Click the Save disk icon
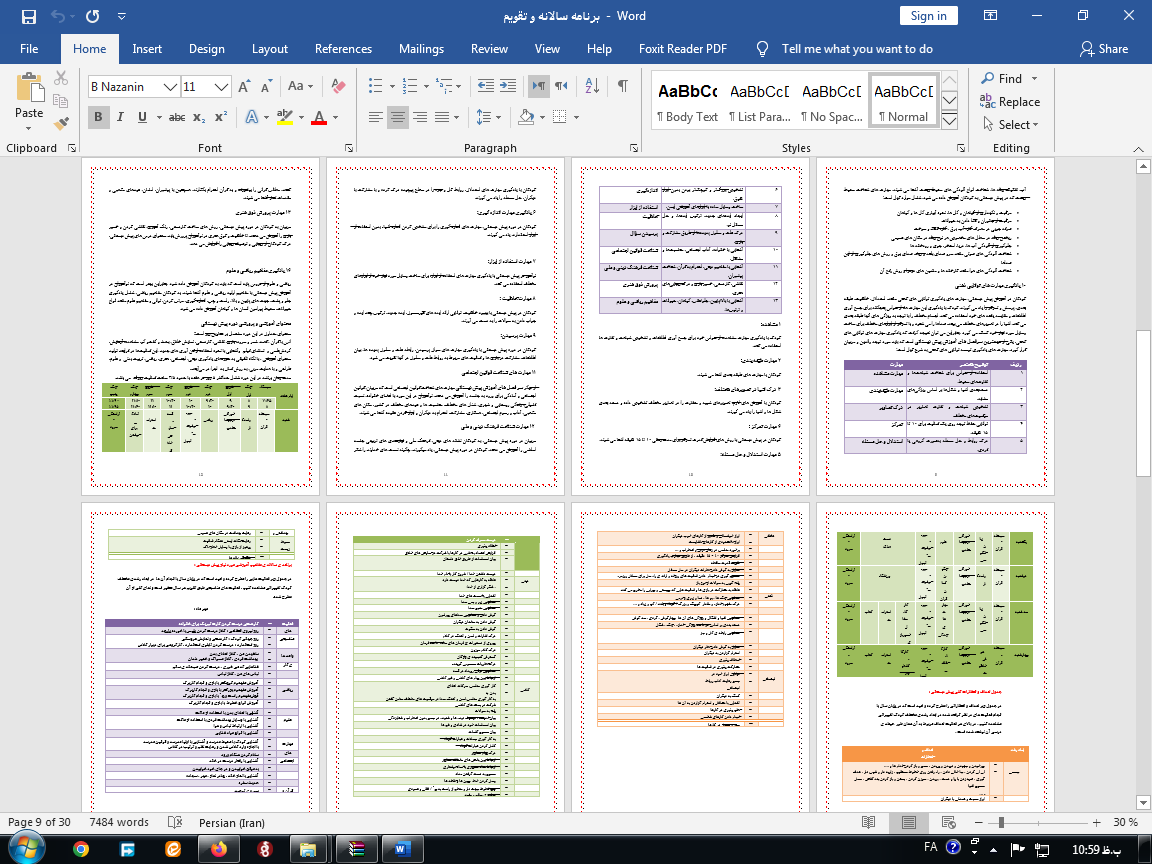Image resolution: width=1152 pixels, height=864 pixels. (x=29, y=16)
